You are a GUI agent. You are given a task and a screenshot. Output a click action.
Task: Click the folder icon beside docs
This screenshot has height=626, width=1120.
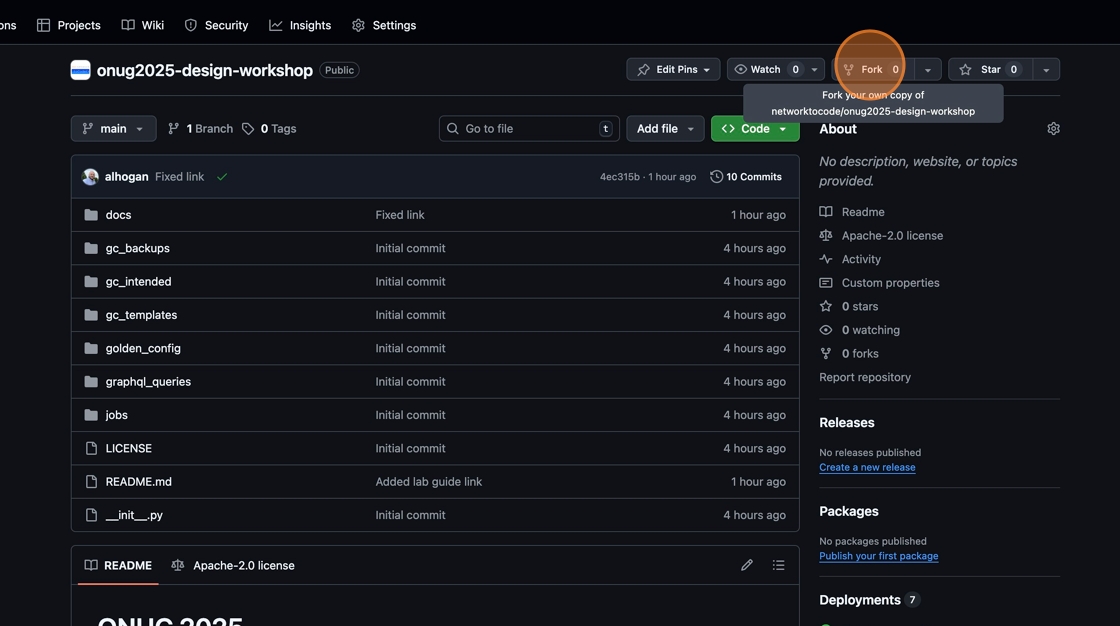91,214
